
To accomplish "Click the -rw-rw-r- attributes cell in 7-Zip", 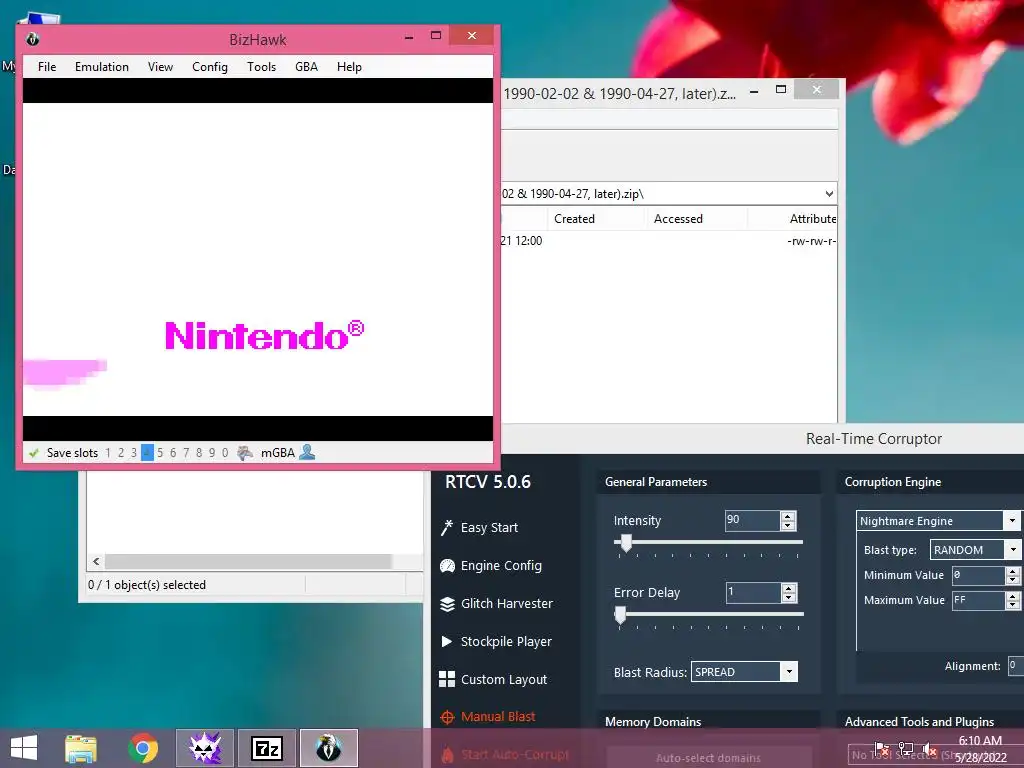I will click(811, 241).
